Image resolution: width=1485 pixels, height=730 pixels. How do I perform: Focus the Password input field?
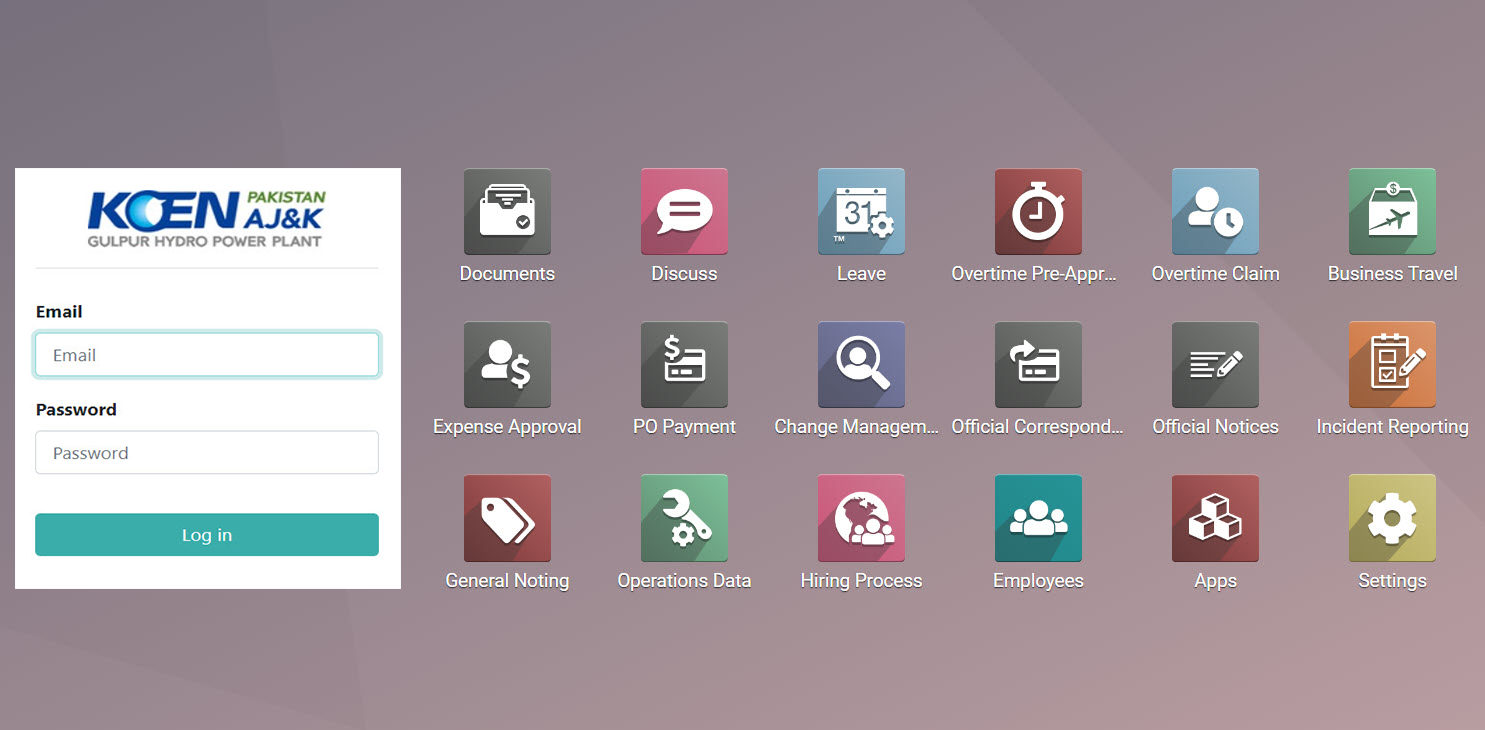pyautogui.click(x=207, y=453)
